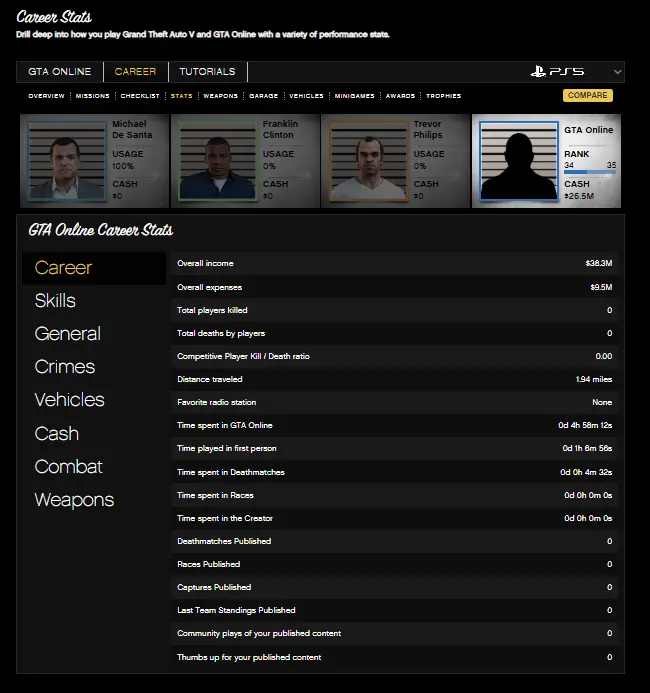Open the PS5 platform dropdown

pos(617,72)
